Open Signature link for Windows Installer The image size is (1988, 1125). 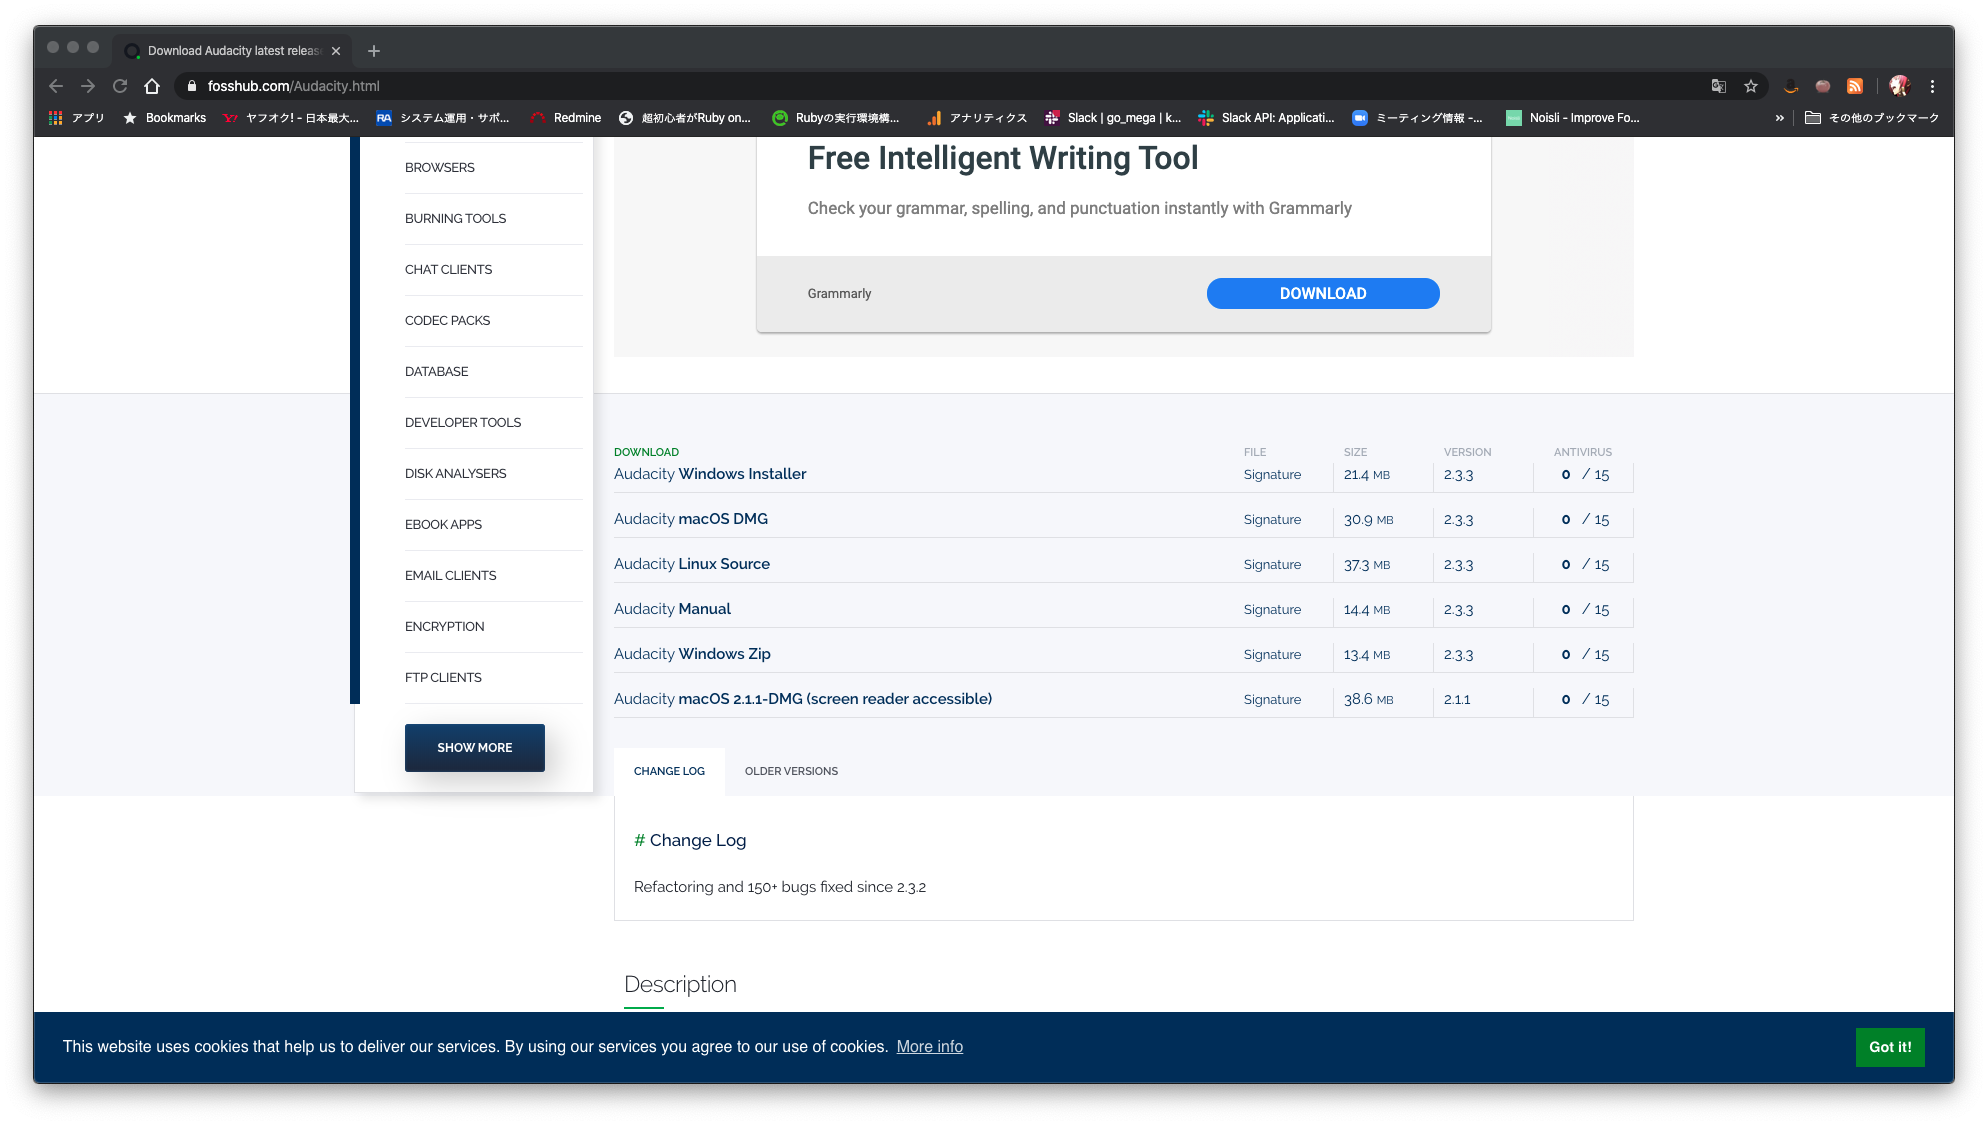[x=1272, y=475]
